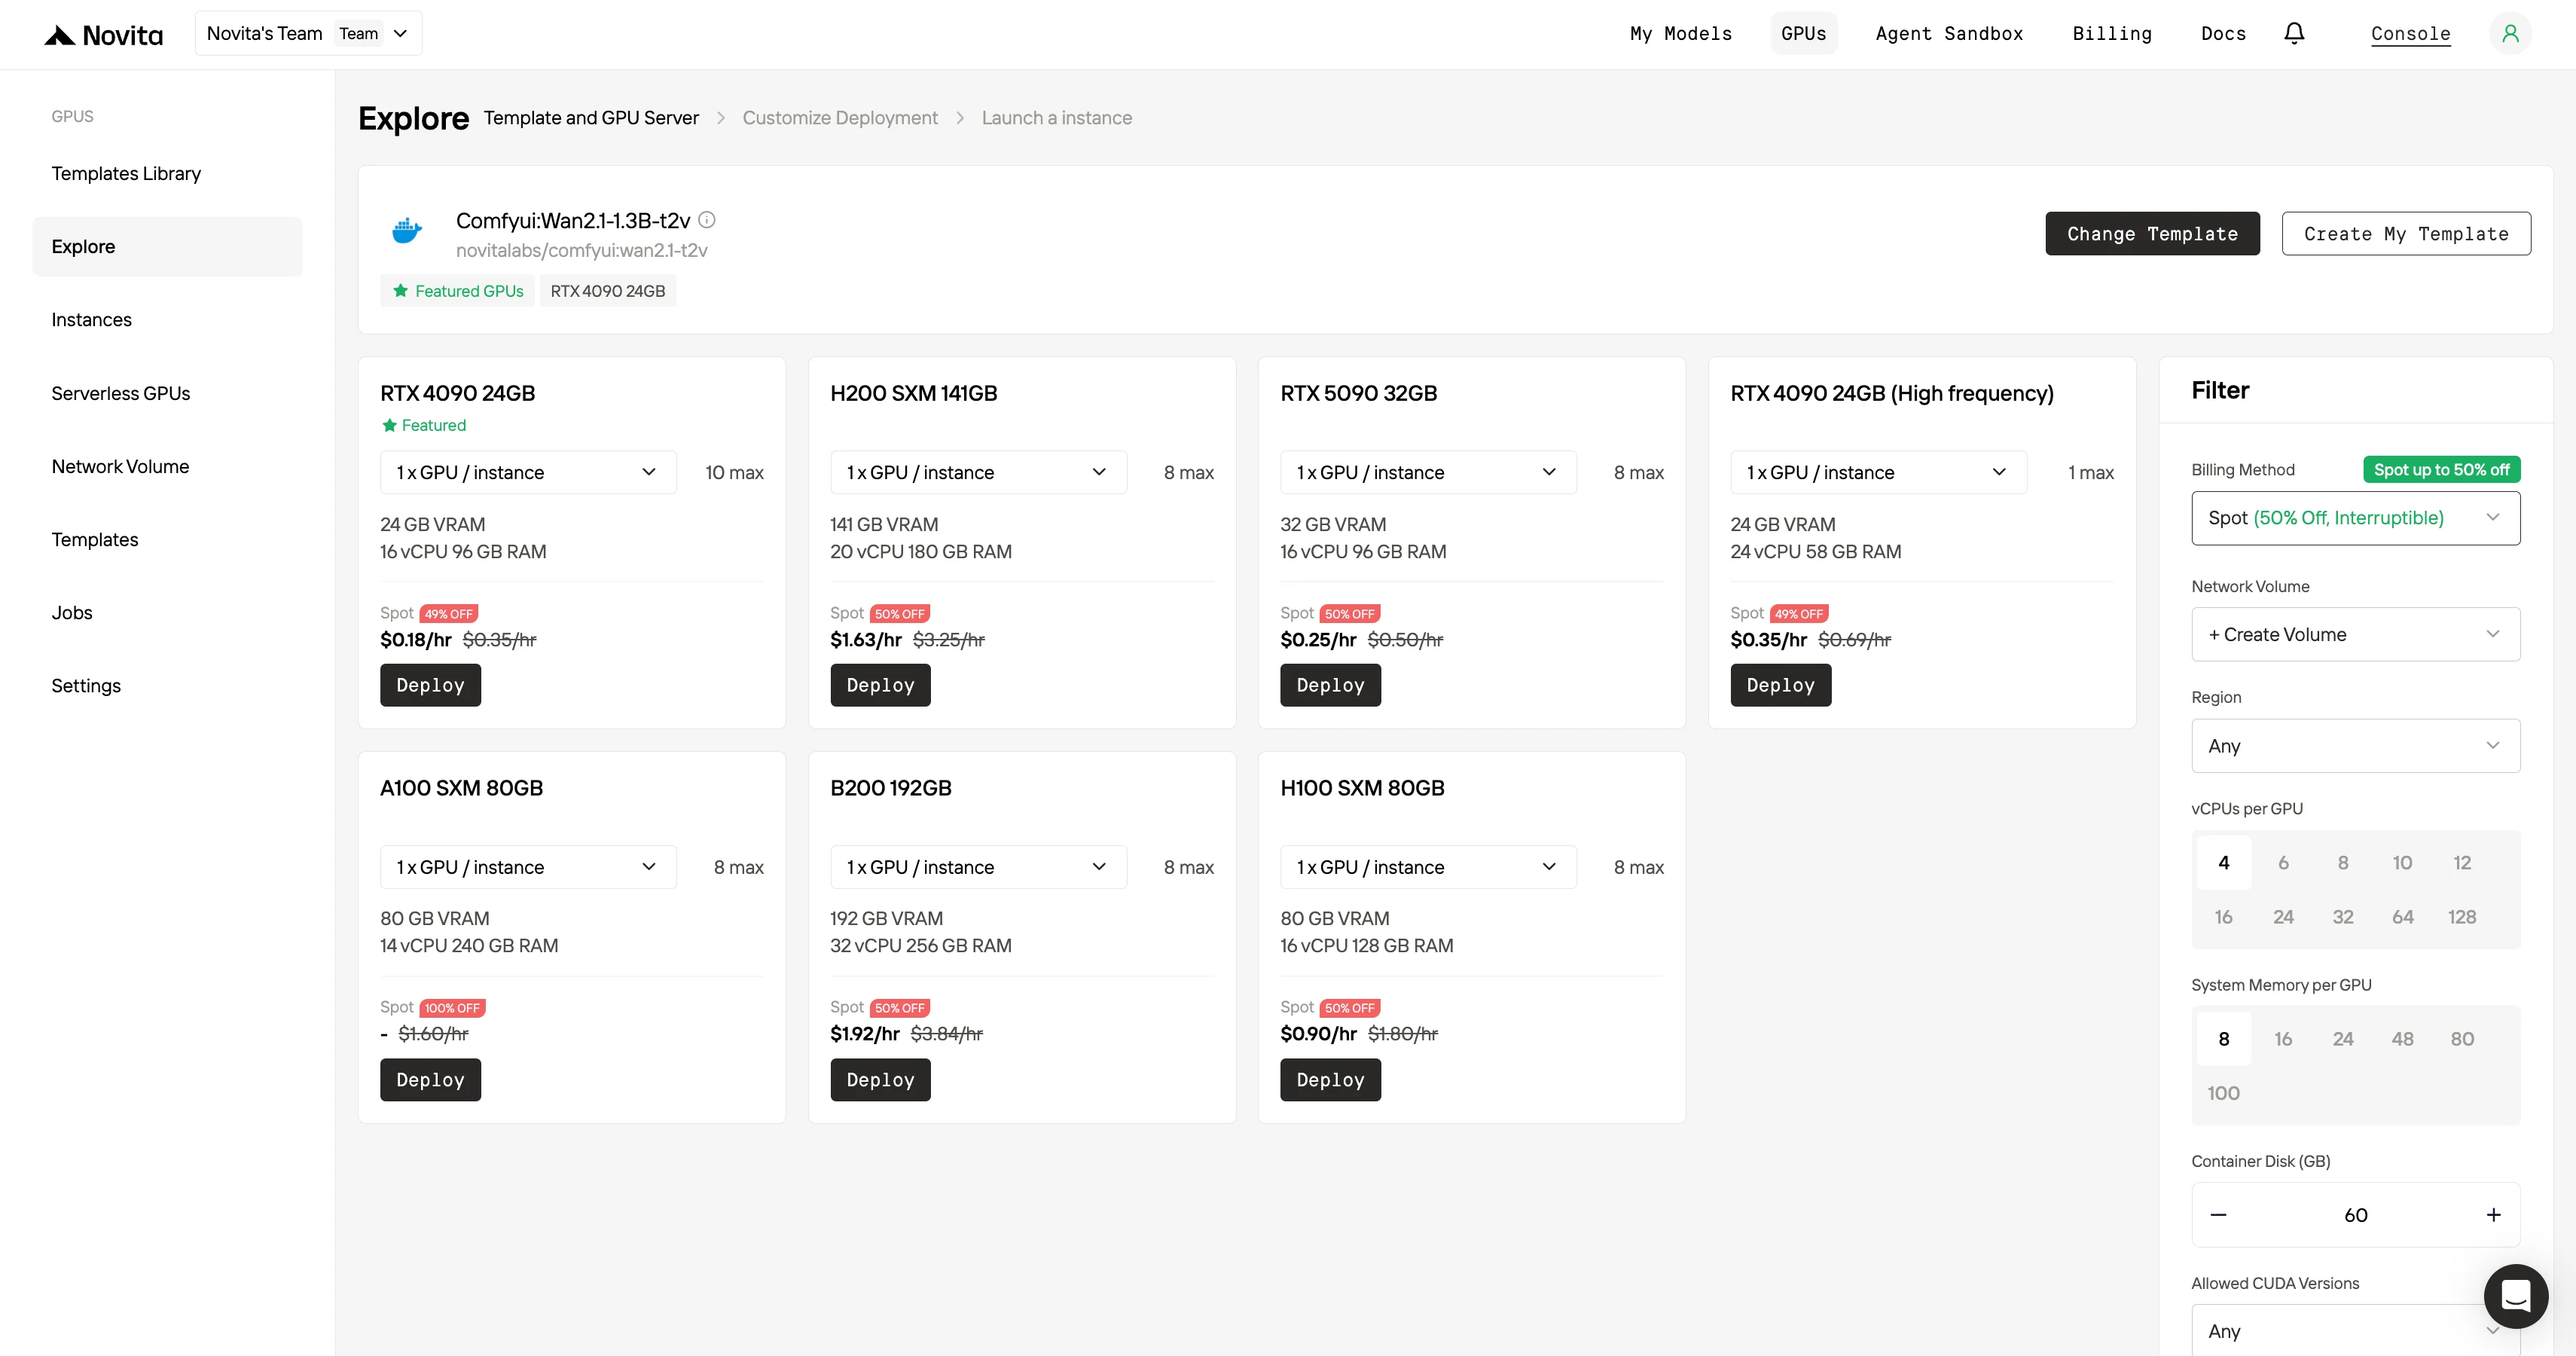Click Customize Deployment breadcrumb step

pyautogui.click(x=840, y=118)
